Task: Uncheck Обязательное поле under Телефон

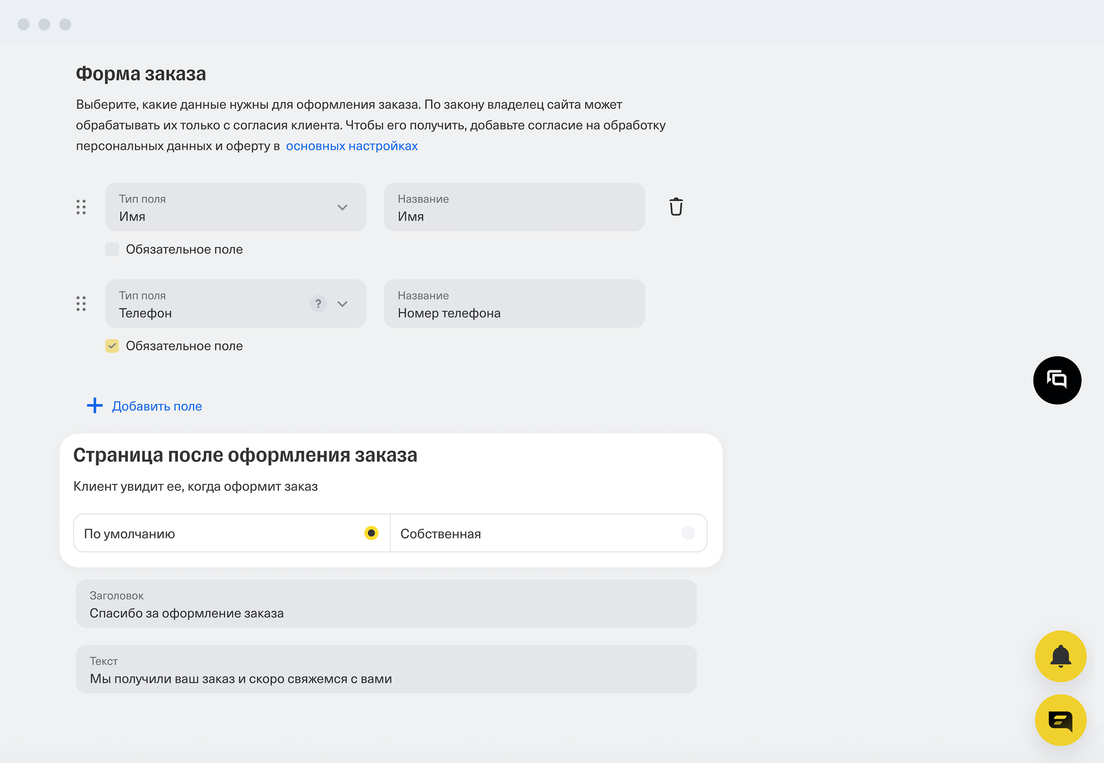Action: coord(112,346)
